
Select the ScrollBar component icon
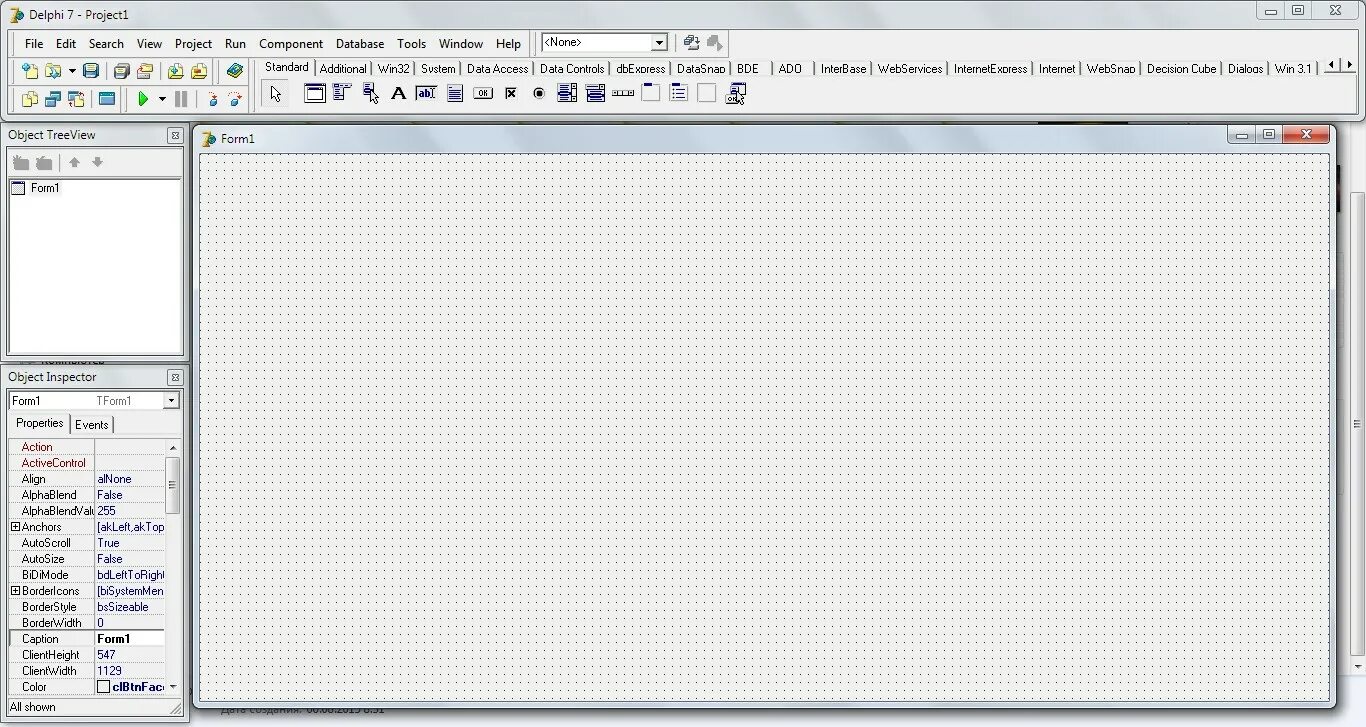pos(623,93)
